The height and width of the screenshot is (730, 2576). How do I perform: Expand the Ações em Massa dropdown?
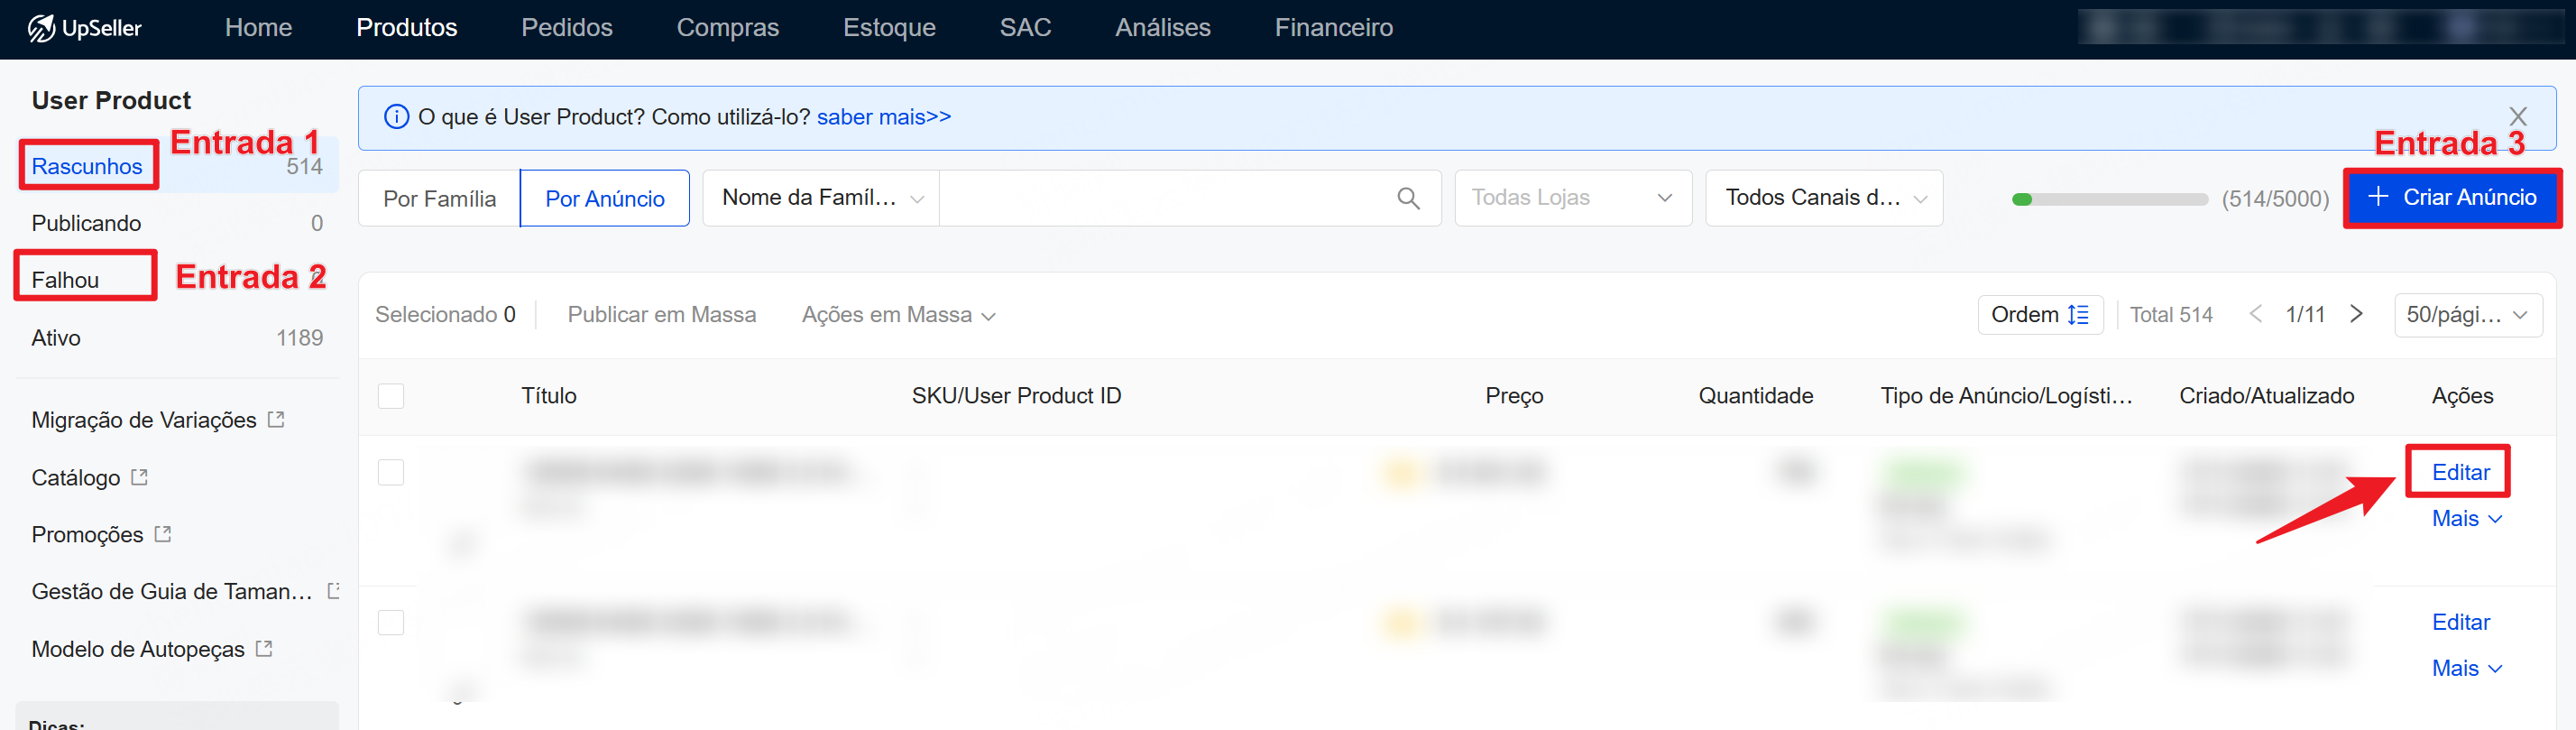click(897, 315)
